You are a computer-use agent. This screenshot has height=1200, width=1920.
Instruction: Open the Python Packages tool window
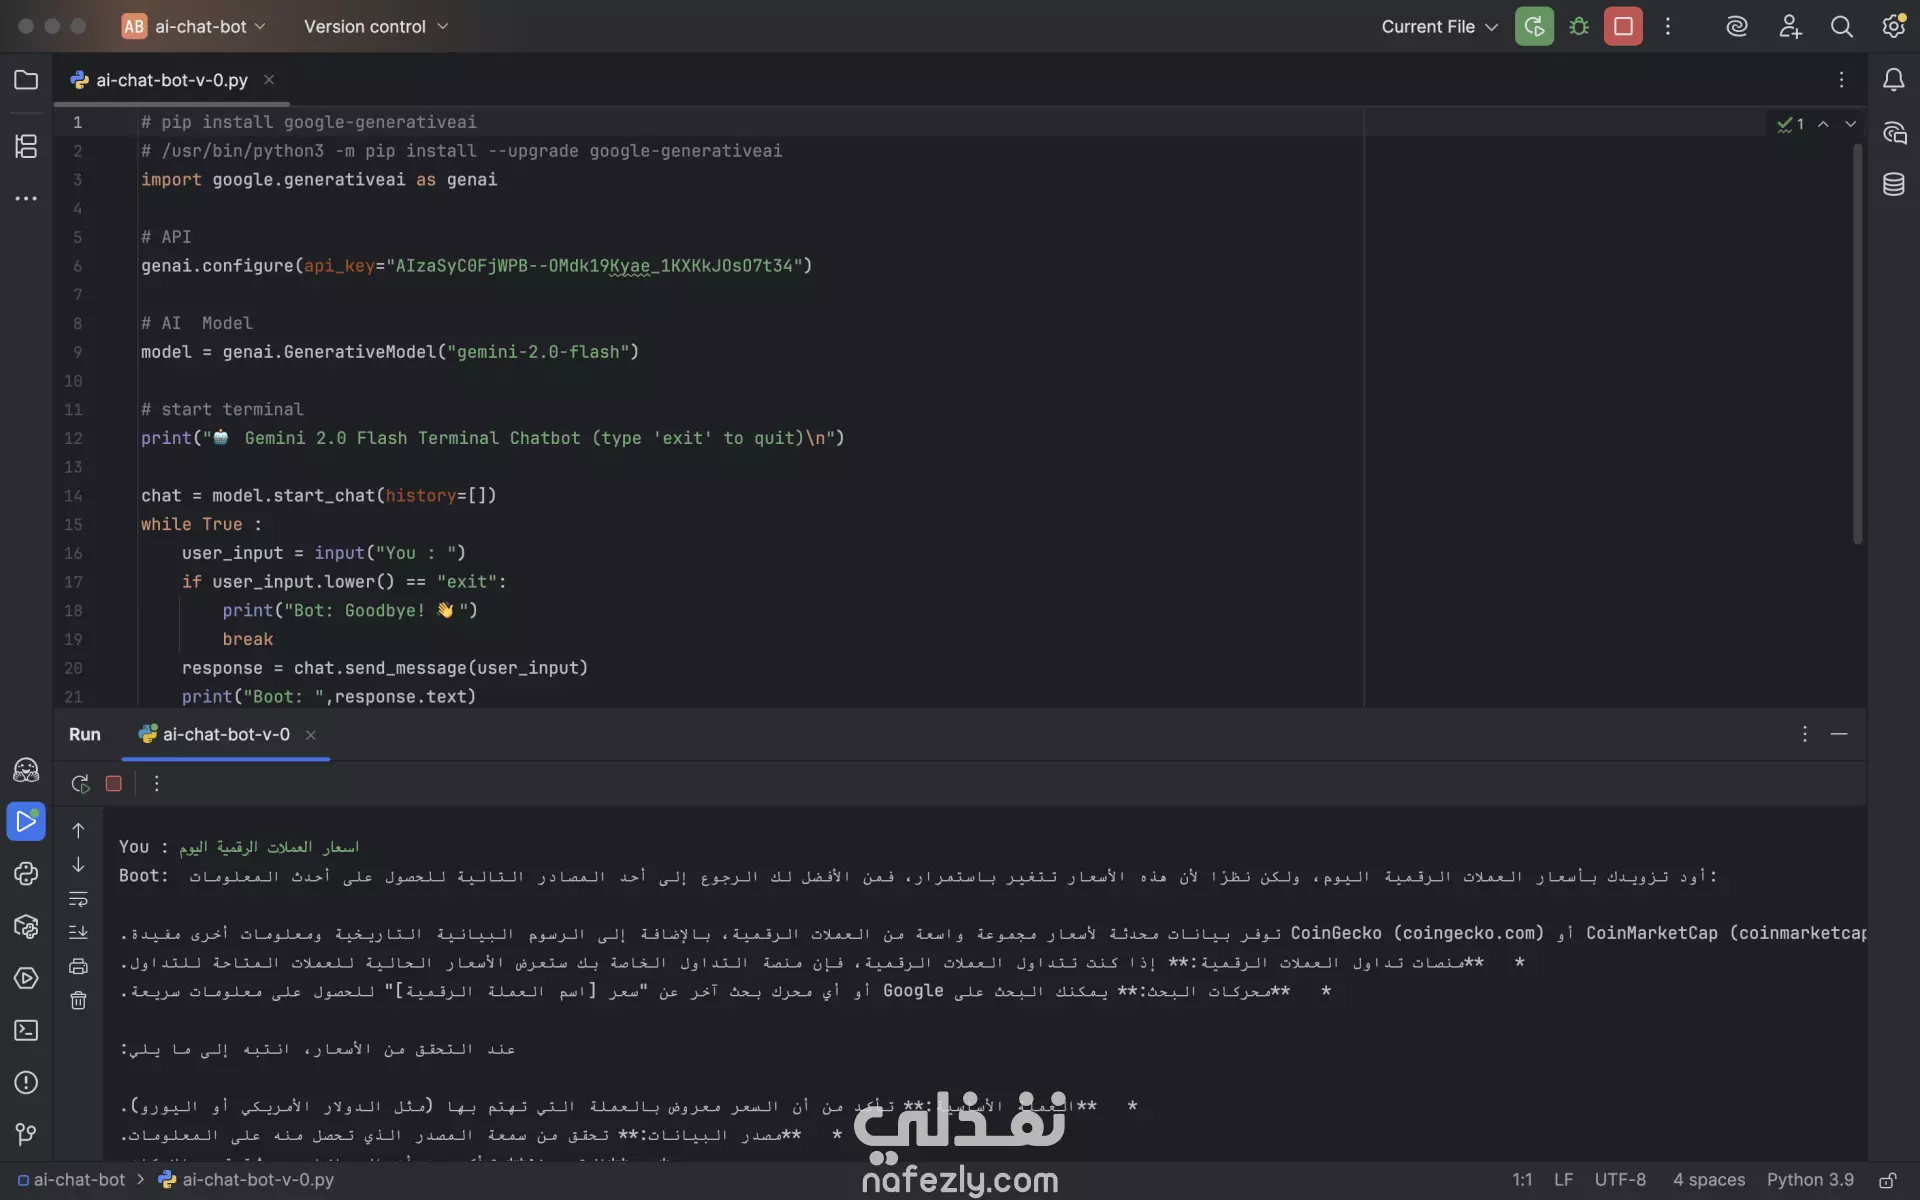[26, 926]
